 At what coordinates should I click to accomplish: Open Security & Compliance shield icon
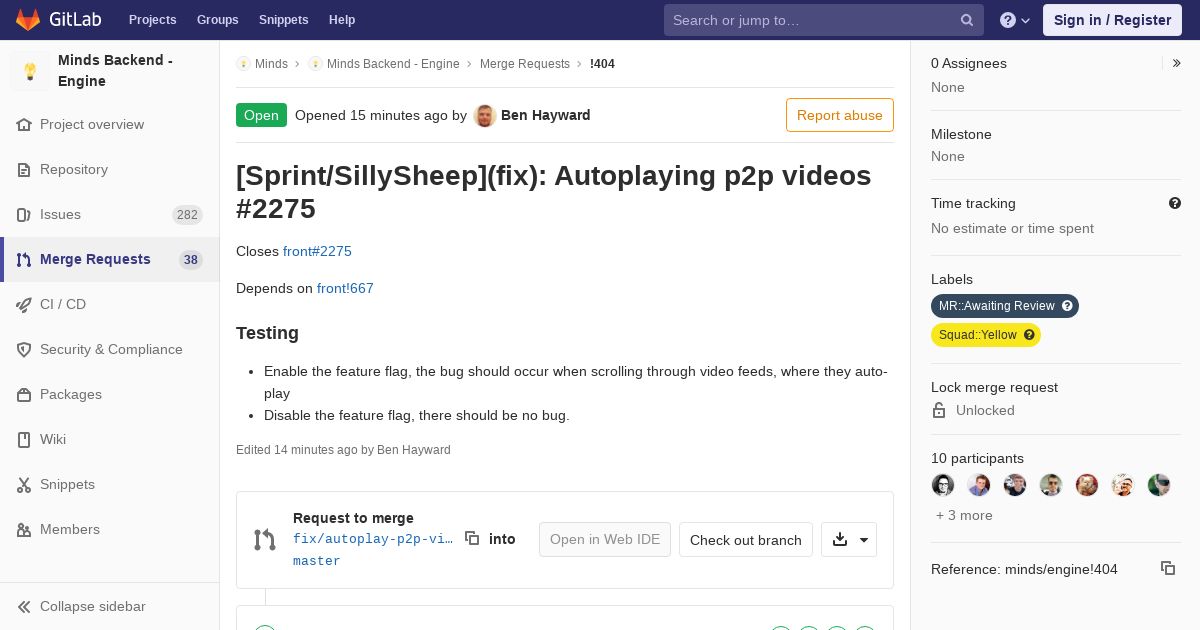[x=24, y=350]
